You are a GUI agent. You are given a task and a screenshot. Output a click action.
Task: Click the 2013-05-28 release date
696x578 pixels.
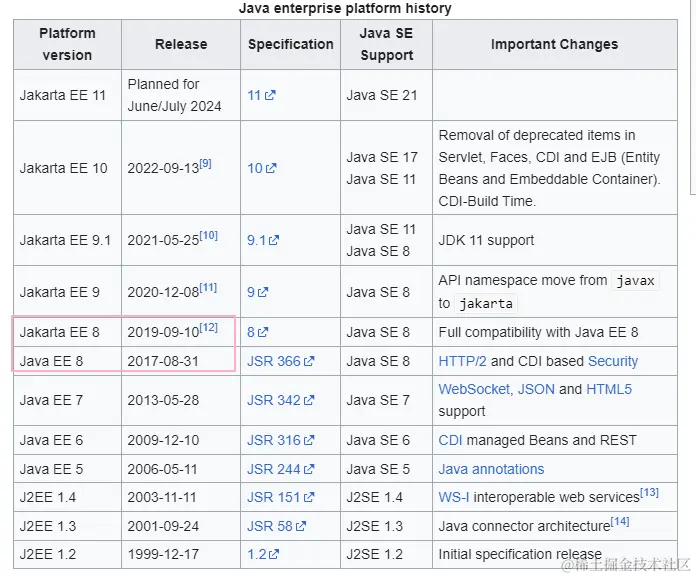[x=163, y=400]
